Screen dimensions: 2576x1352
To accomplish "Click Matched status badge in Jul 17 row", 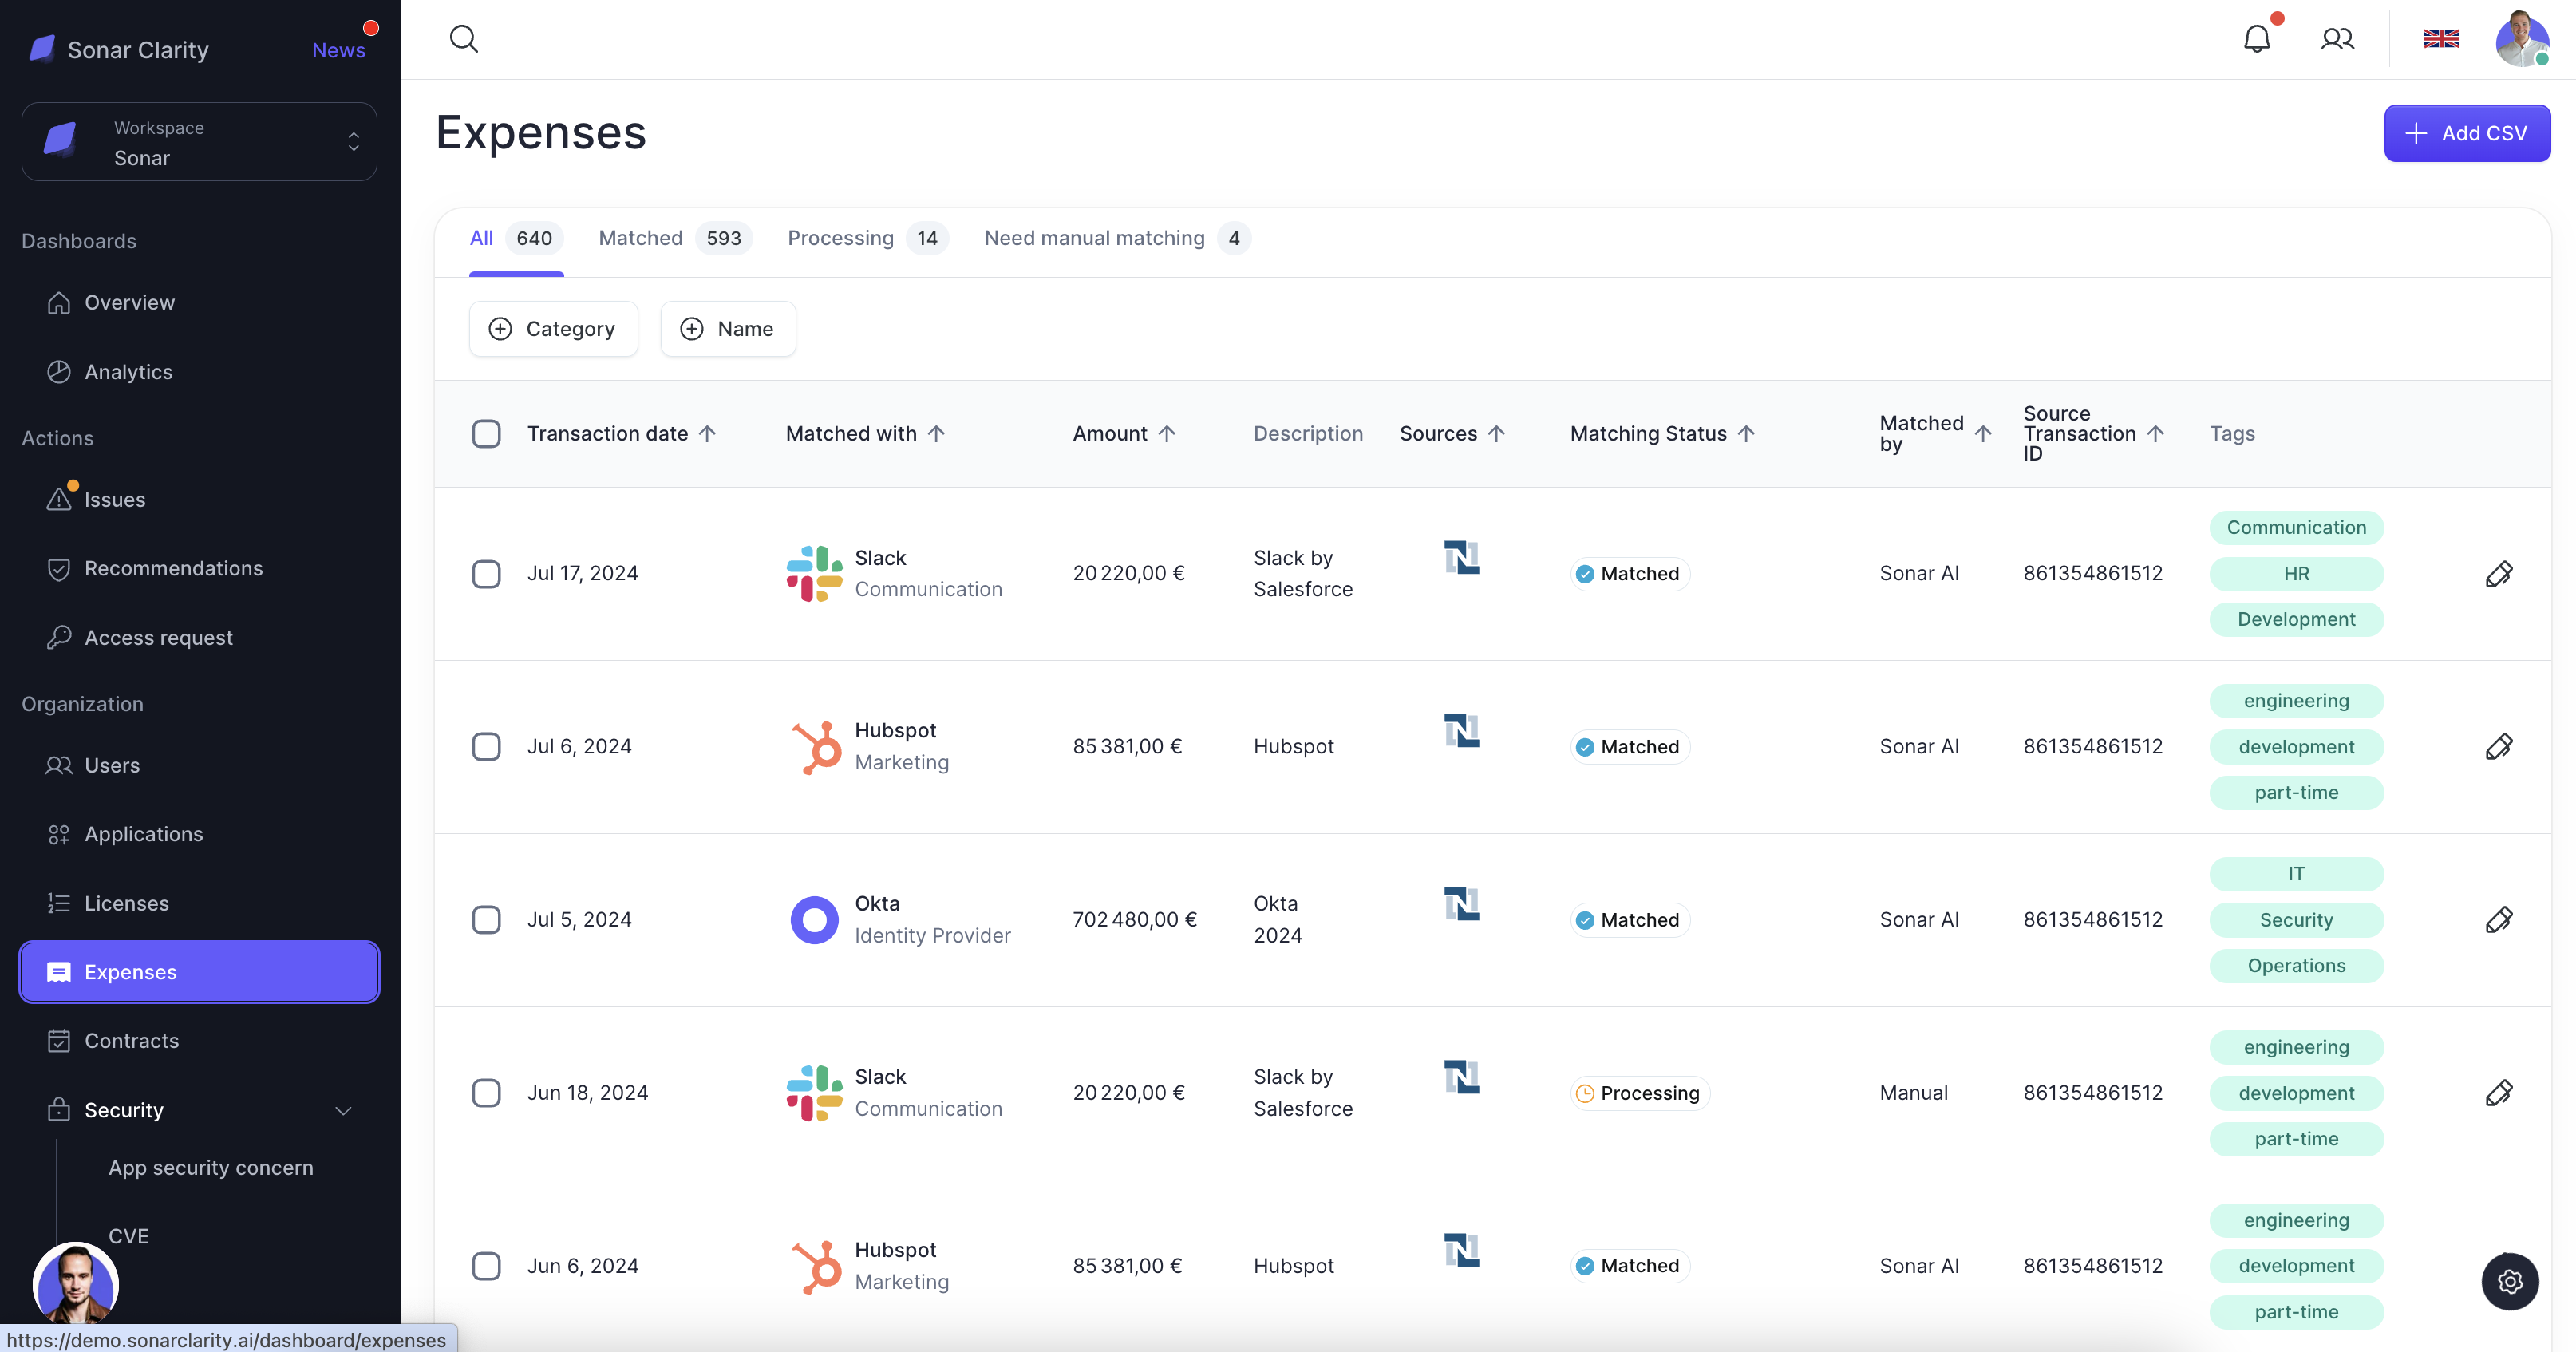I will (x=1629, y=574).
